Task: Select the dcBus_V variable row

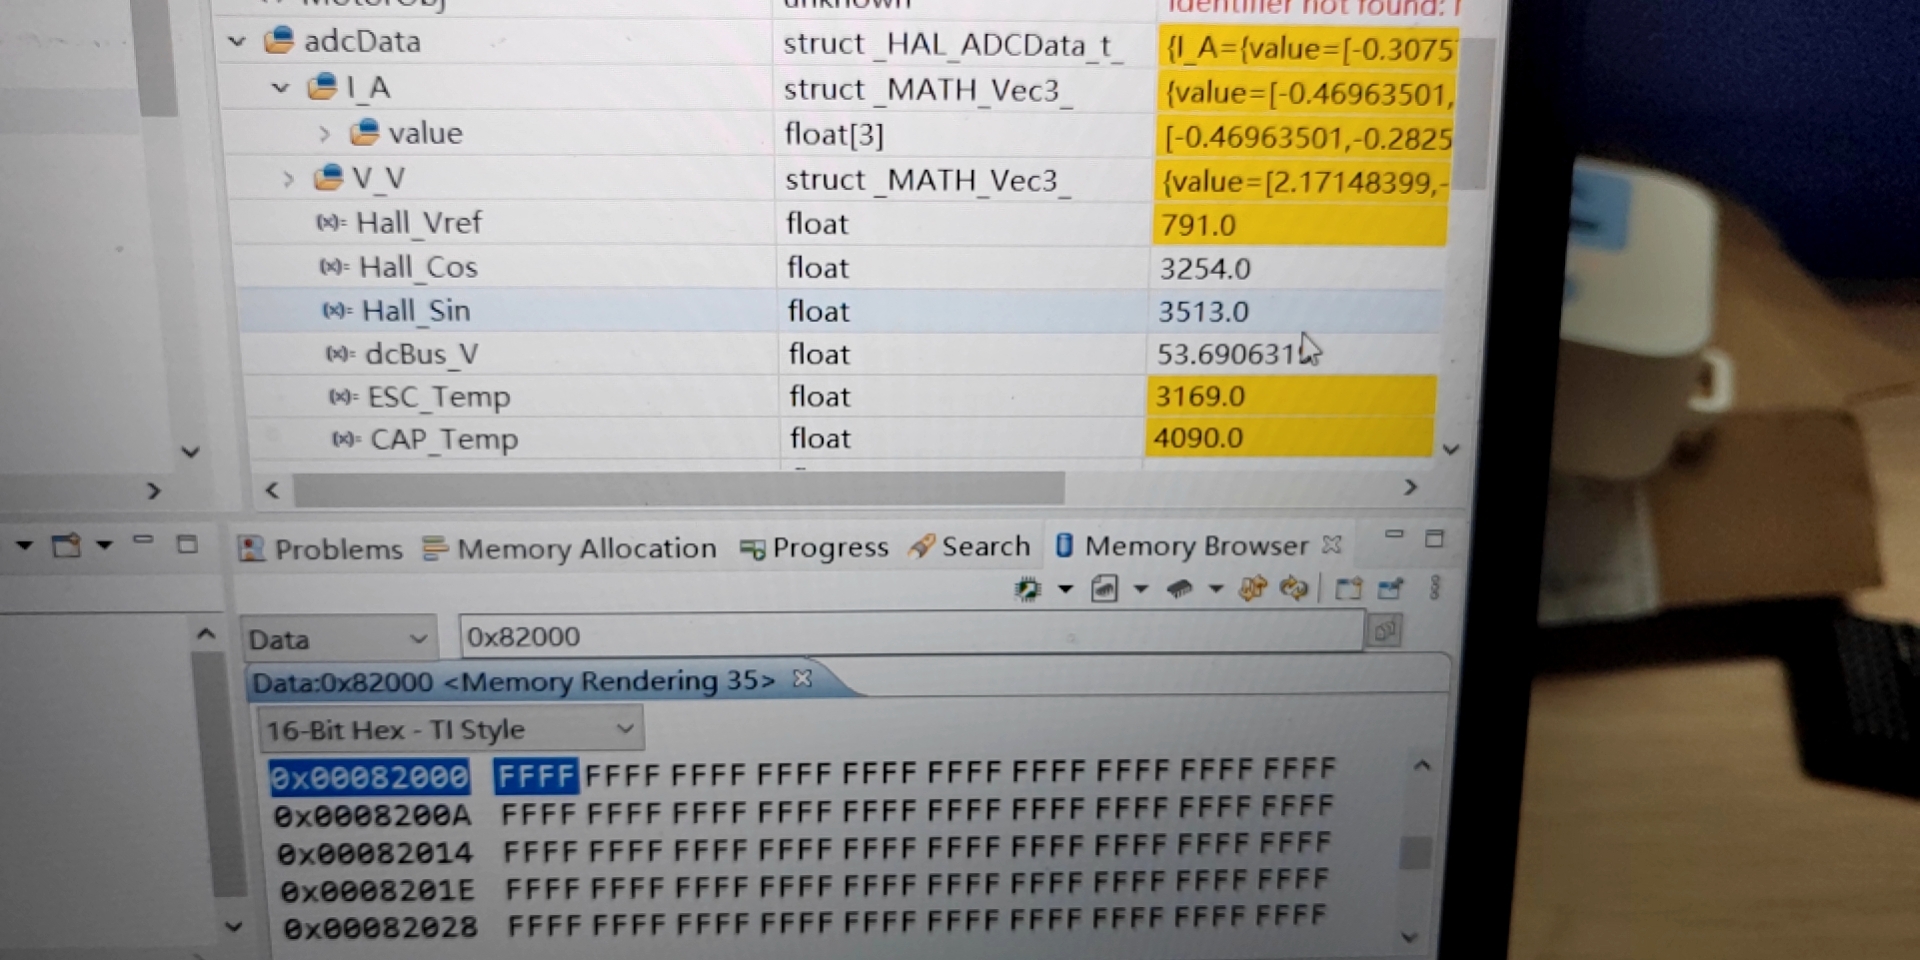Action: 838,354
